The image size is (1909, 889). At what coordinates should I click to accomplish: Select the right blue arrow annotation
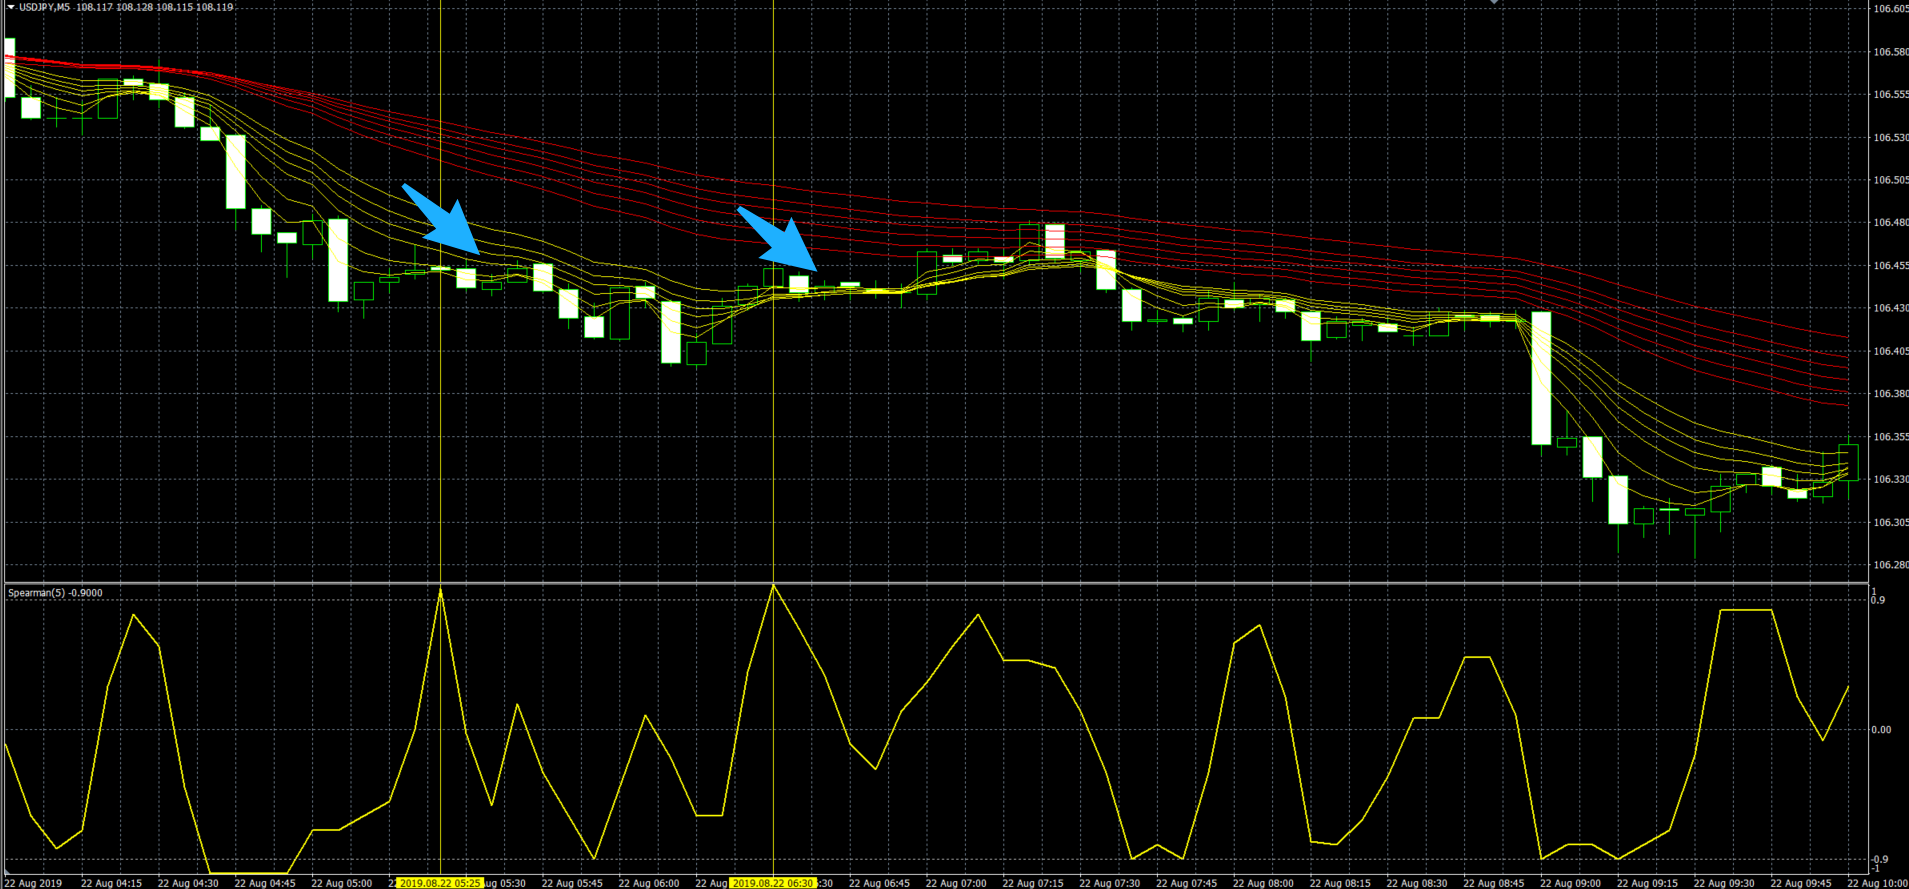pos(778,241)
